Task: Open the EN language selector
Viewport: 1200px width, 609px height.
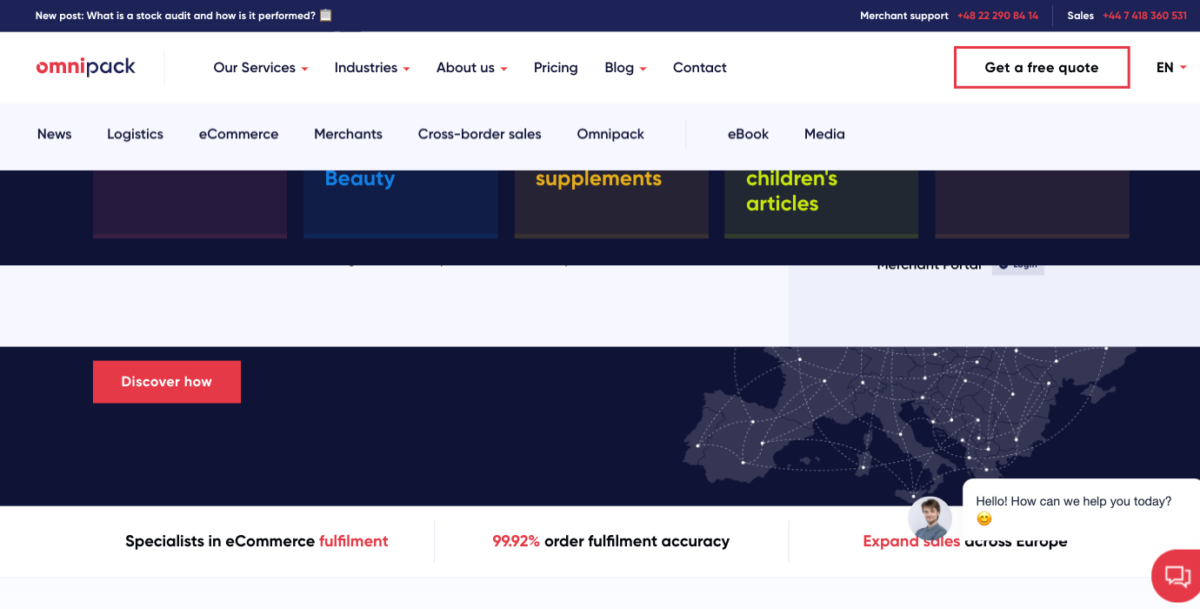Action: tap(1171, 68)
